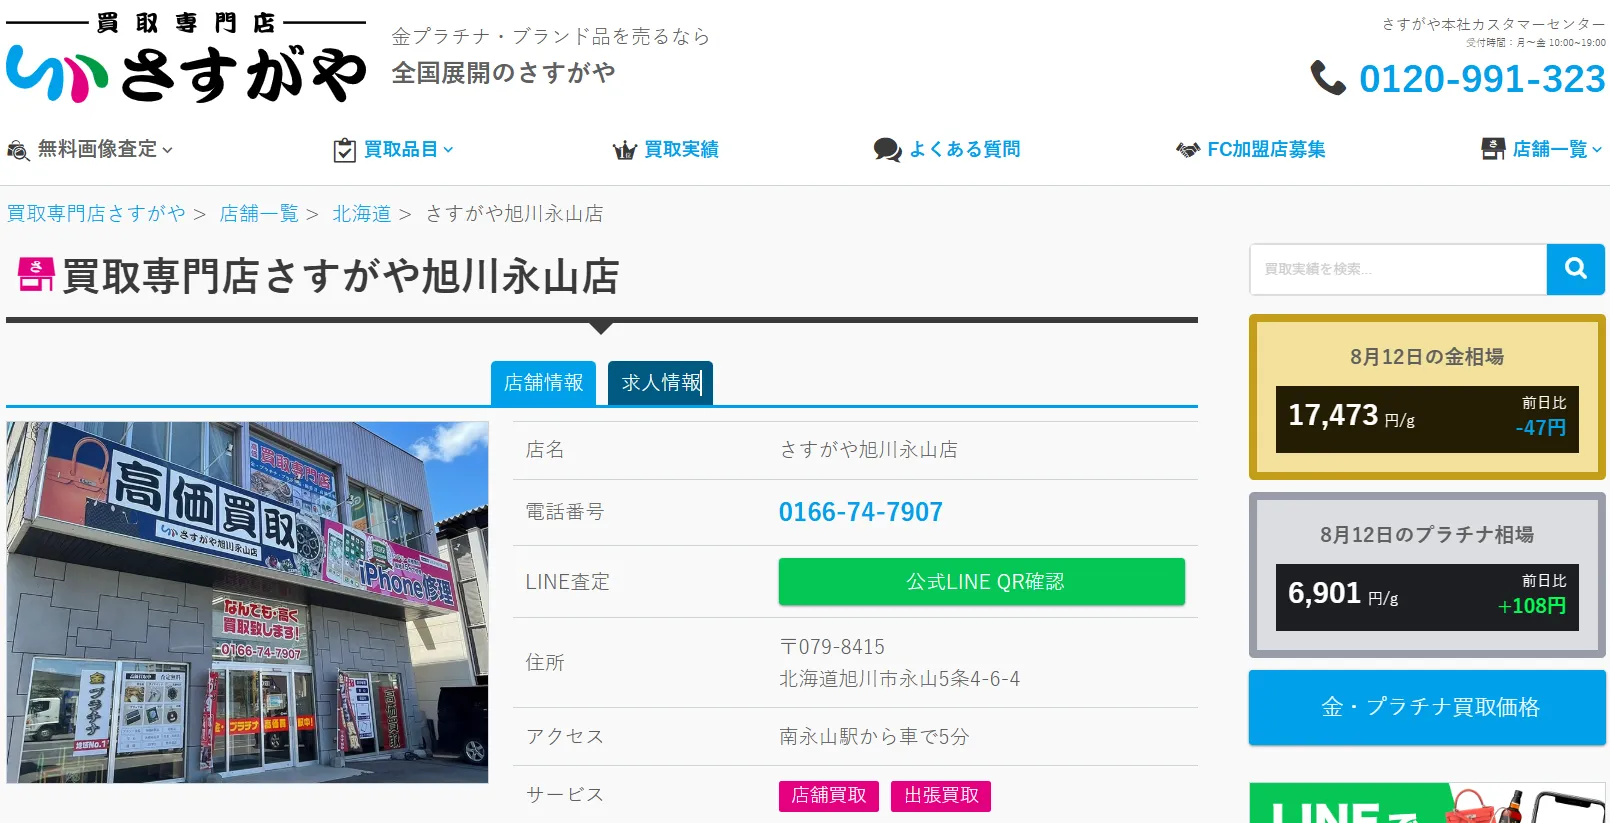Click store name value さすがや旭川永山店 in table
Screen dimensions: 1610x823
[868, 450]
